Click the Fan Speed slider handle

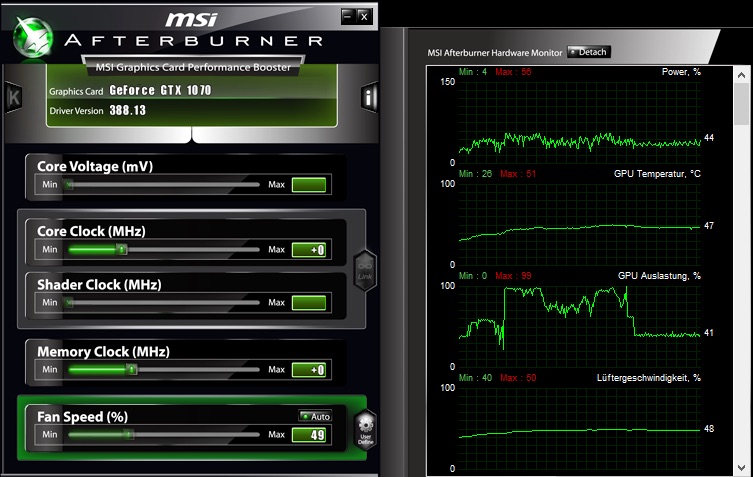point(128,434)
